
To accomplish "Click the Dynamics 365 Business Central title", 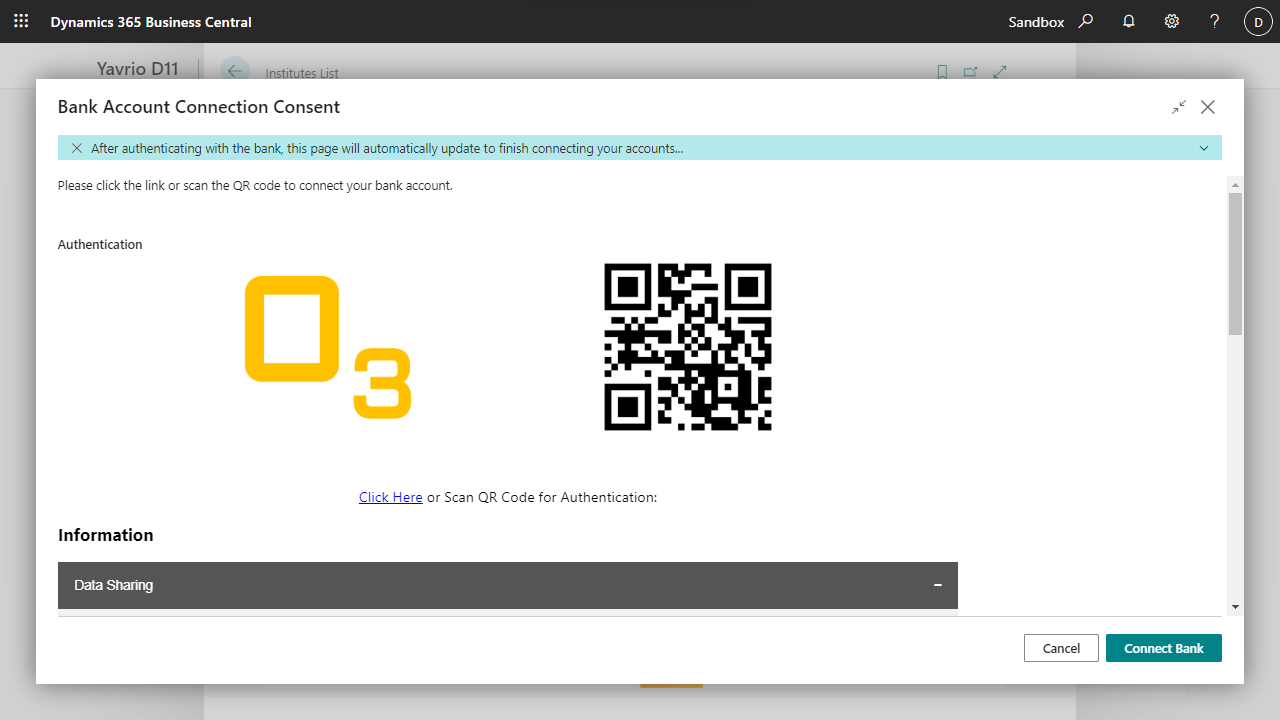I will pyautogui.click(x=151, y=22).
